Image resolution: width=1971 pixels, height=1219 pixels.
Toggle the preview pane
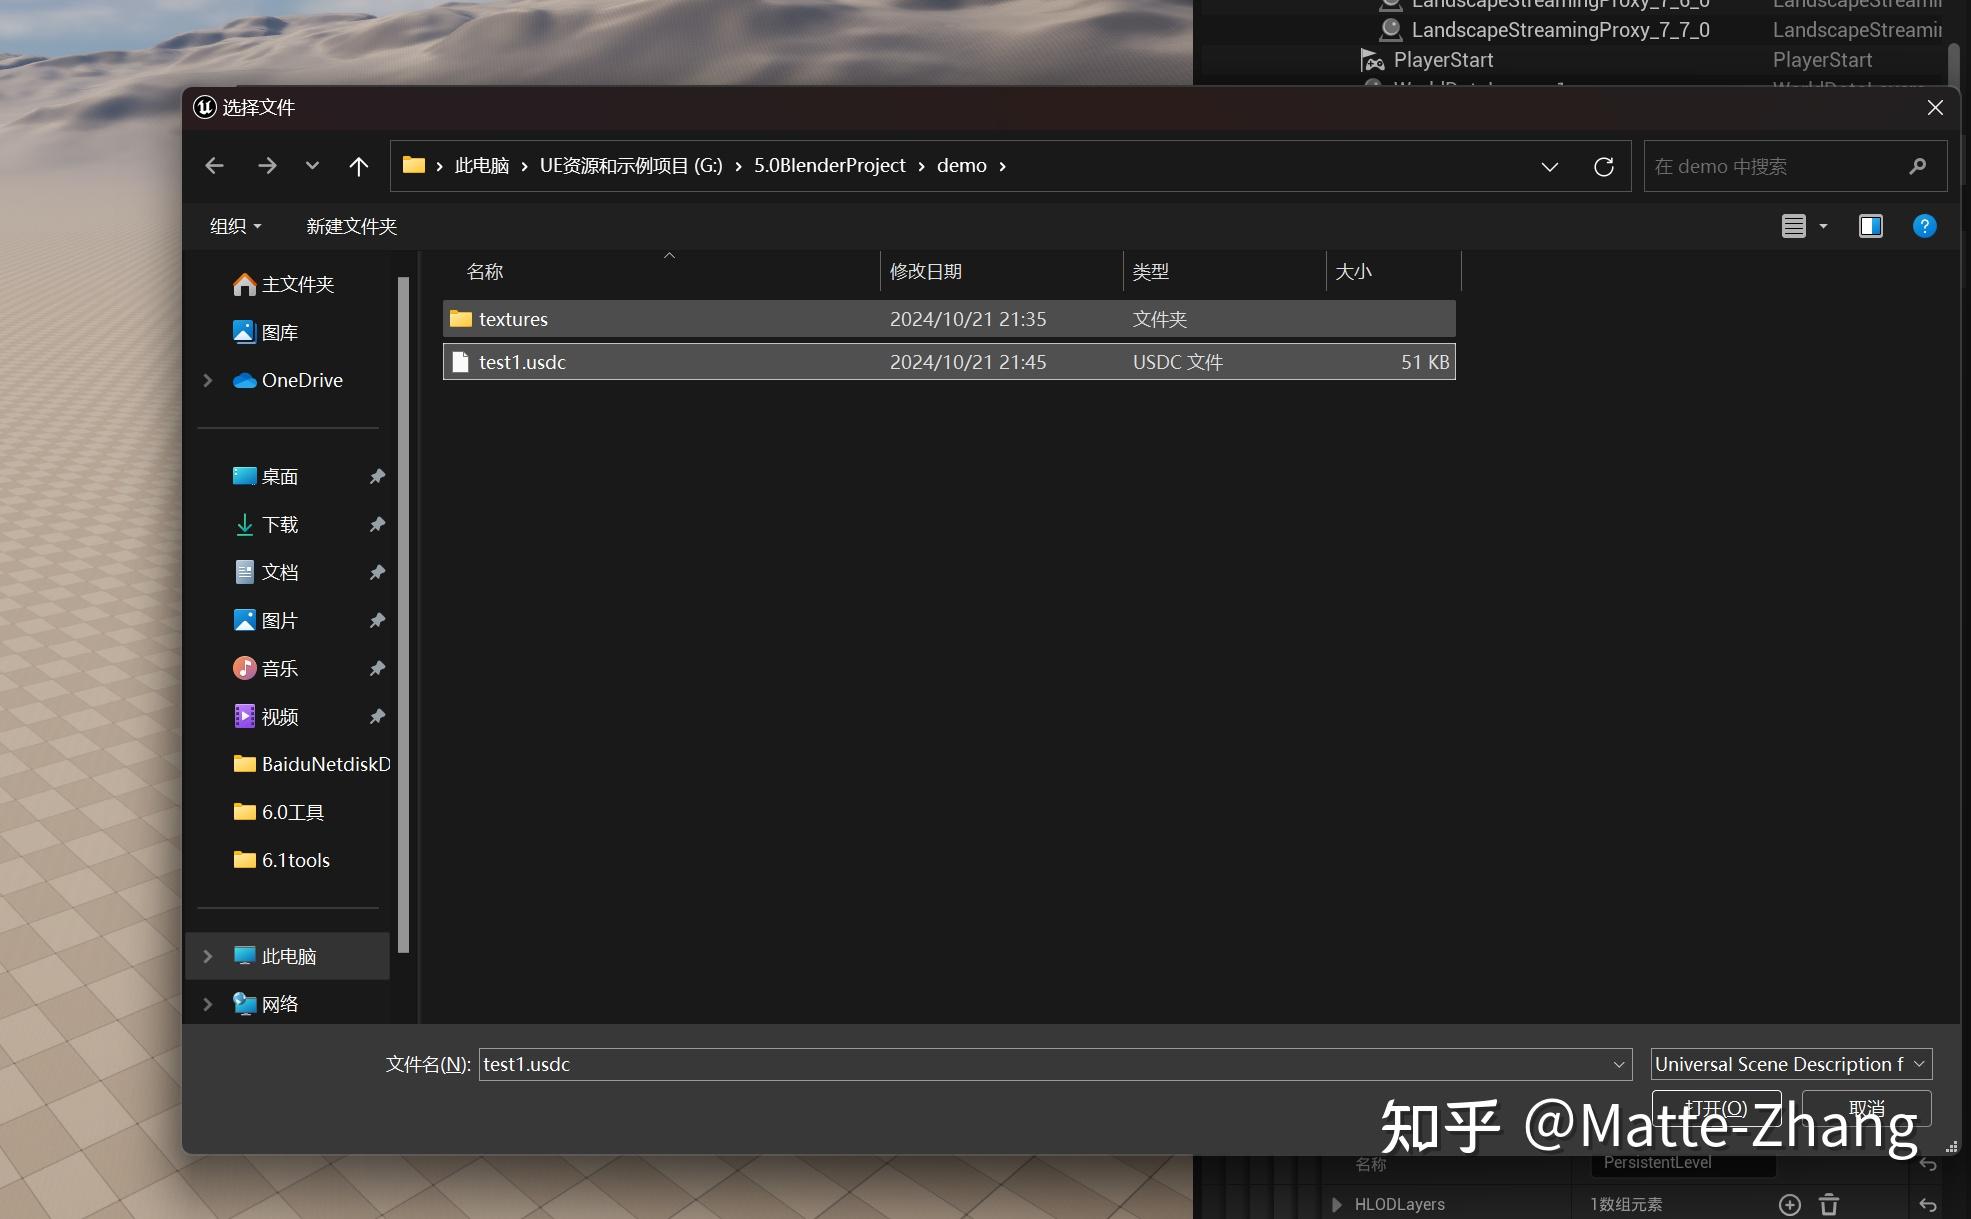coord(1870,226)
